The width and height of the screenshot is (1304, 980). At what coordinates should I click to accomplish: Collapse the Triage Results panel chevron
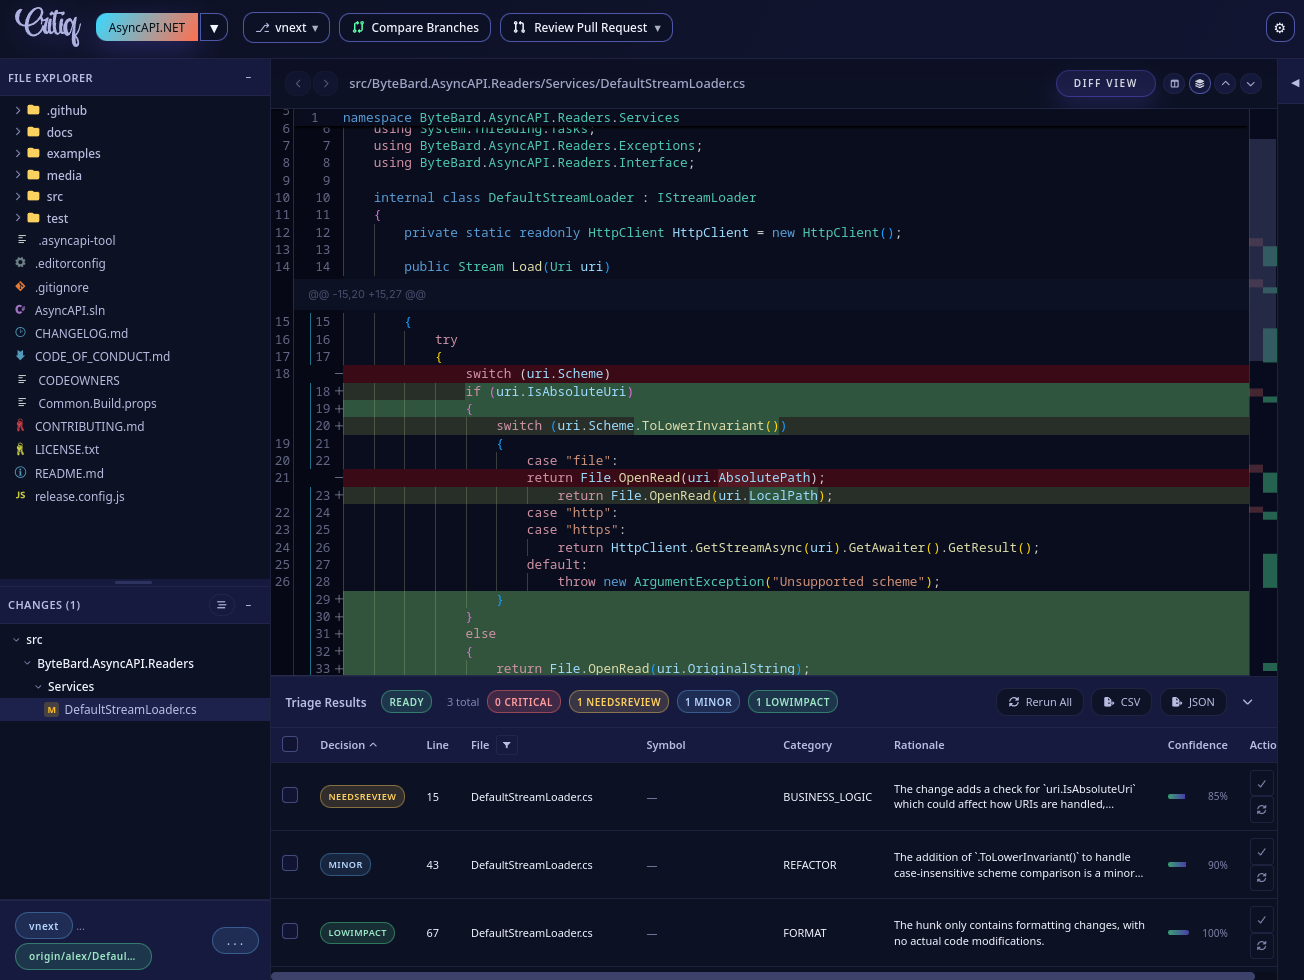point(1247,702)
